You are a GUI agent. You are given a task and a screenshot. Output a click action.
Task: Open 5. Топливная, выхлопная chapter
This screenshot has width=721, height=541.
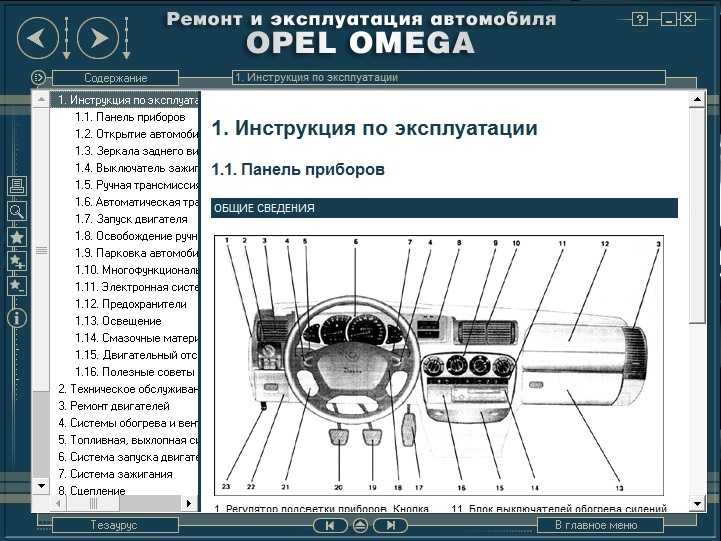128,440
